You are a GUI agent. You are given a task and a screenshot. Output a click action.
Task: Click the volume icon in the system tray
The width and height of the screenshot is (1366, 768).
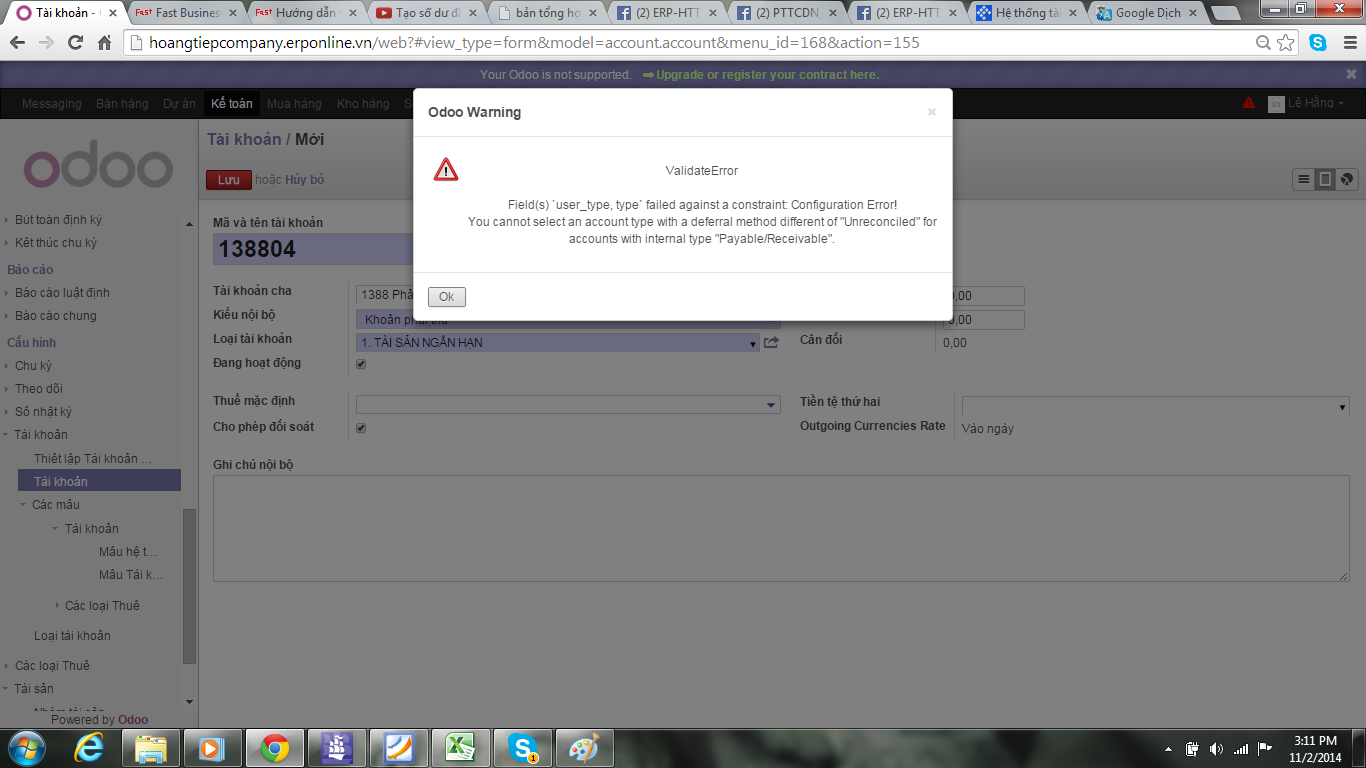[x=1216, y=748]
